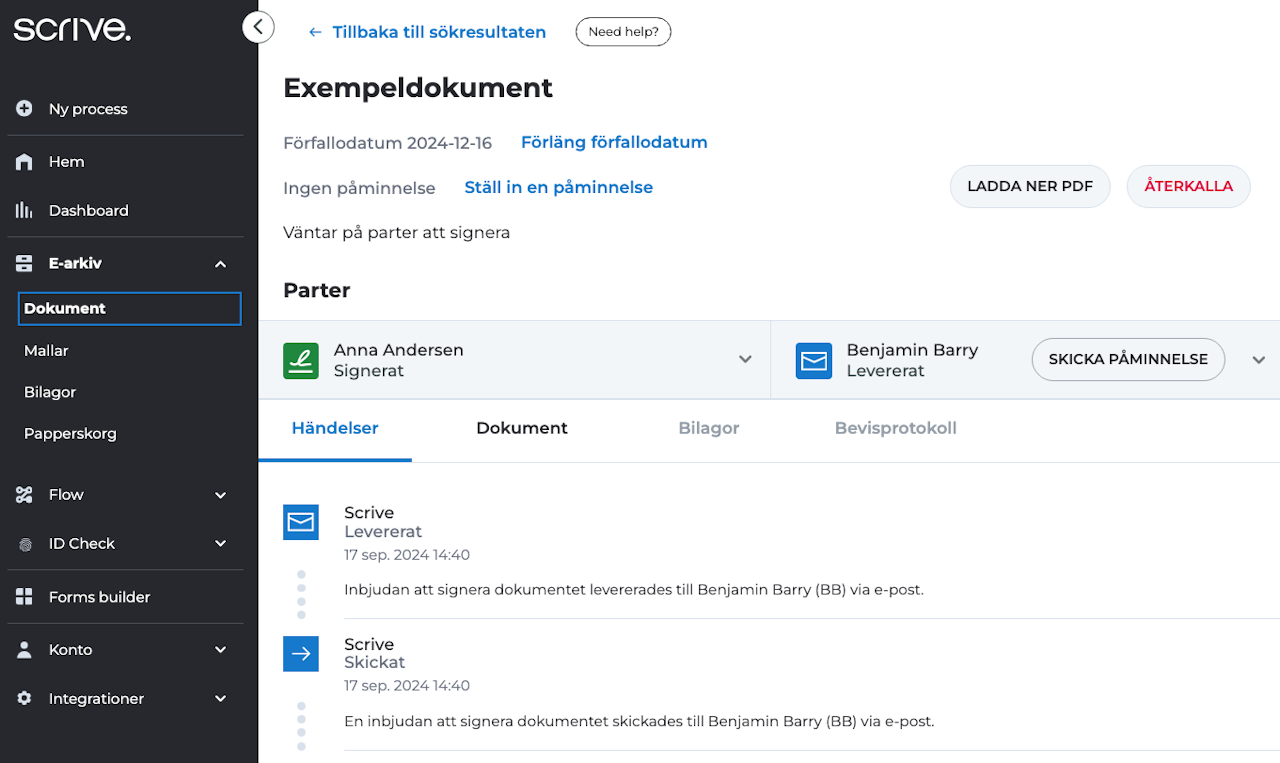Click Anna Andersen's green signature icon

301,360
